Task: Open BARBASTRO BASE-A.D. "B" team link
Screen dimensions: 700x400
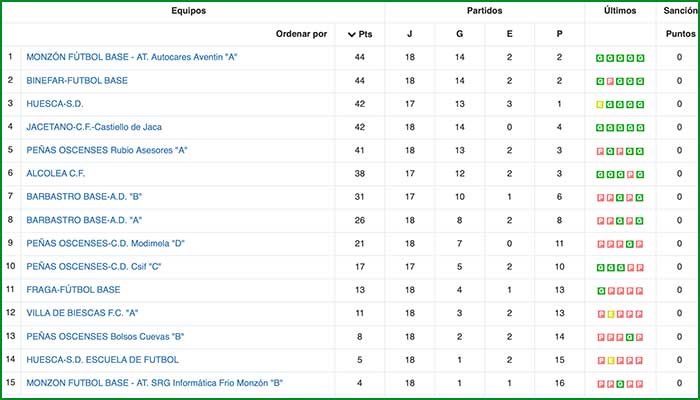Action: pyautogui.click(x=84, y=197)
